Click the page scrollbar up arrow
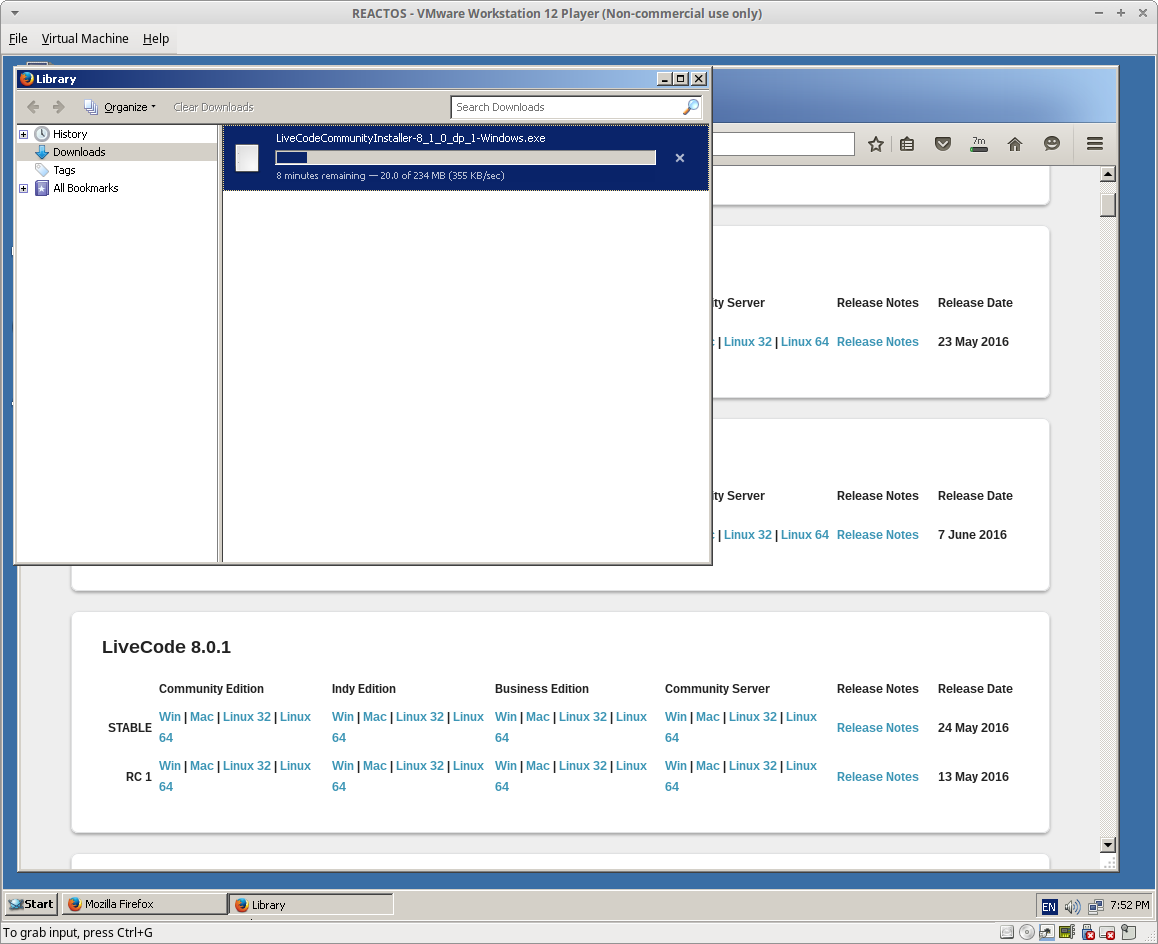This screenshot has height=944, width=1158. point(1107,174)
